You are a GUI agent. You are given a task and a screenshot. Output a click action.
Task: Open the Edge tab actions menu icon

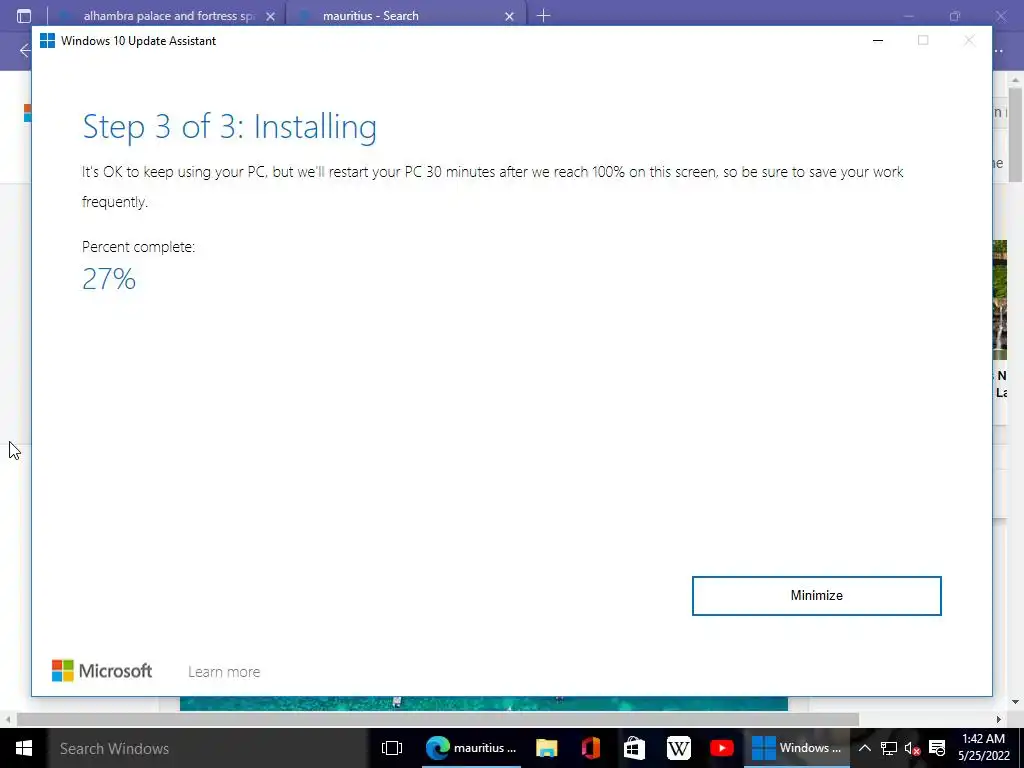pyautogui.click(x=24, y=16)
